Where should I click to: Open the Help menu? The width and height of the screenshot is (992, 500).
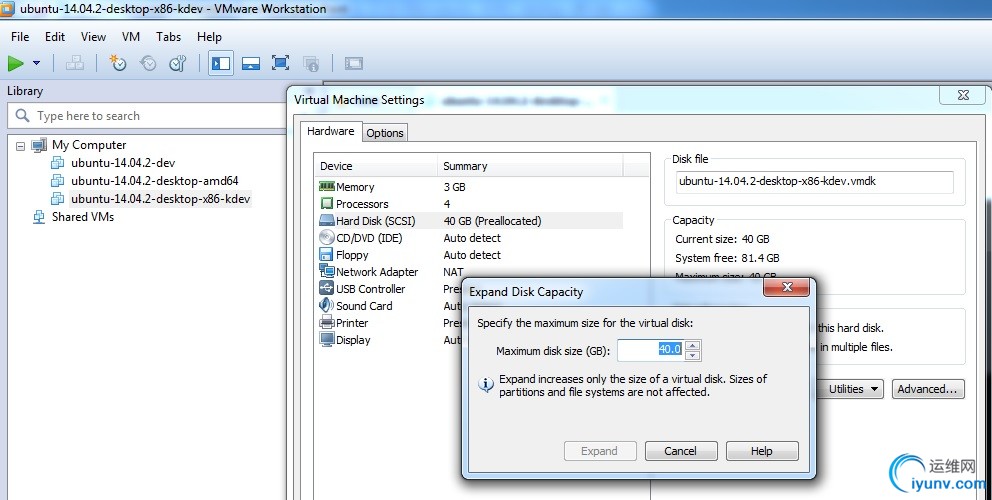pyautogui.click(x=209, y=37)
